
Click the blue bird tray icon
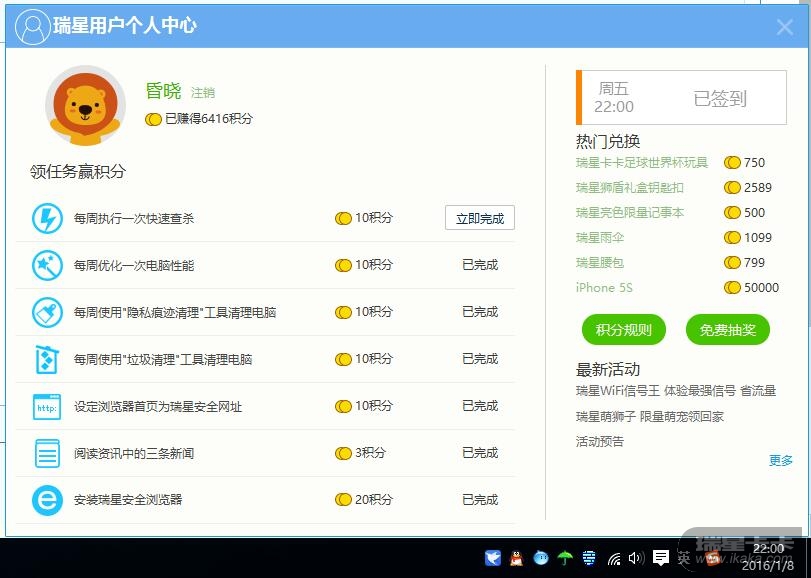493,557
